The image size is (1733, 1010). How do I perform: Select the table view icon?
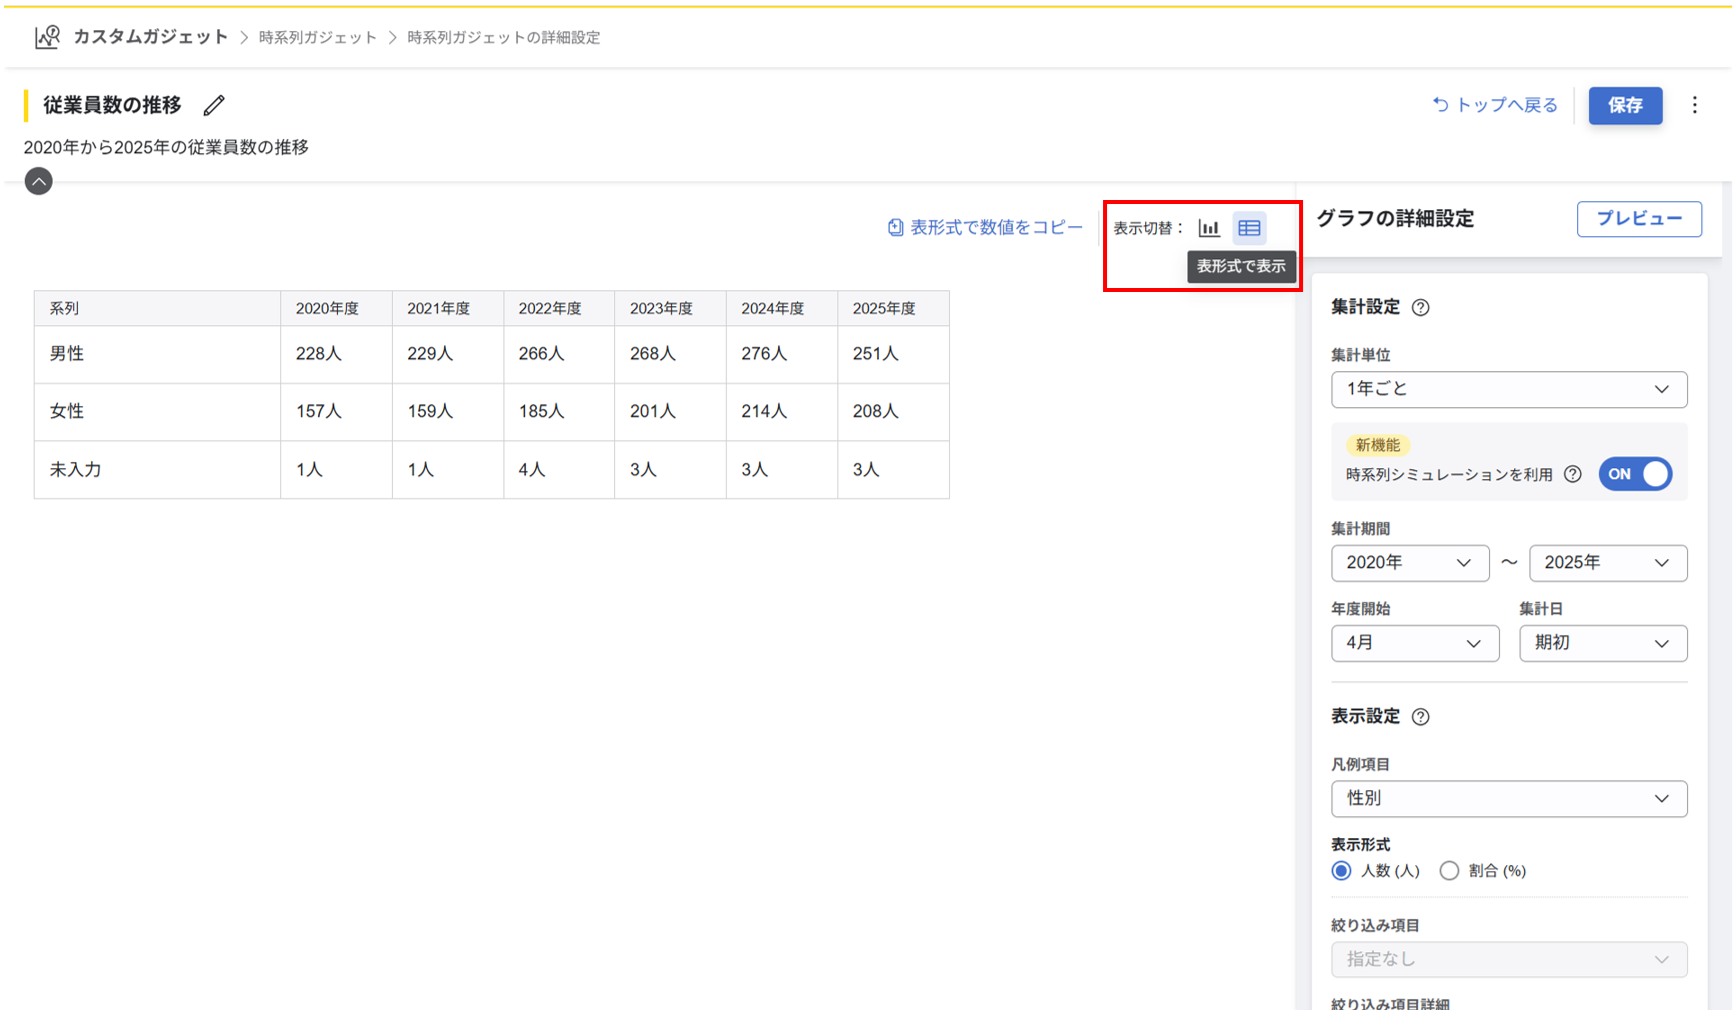(x=1250, y=227)
